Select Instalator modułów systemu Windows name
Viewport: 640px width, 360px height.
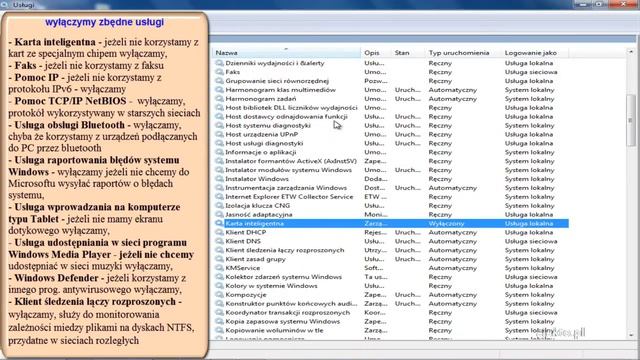point(289,170)
